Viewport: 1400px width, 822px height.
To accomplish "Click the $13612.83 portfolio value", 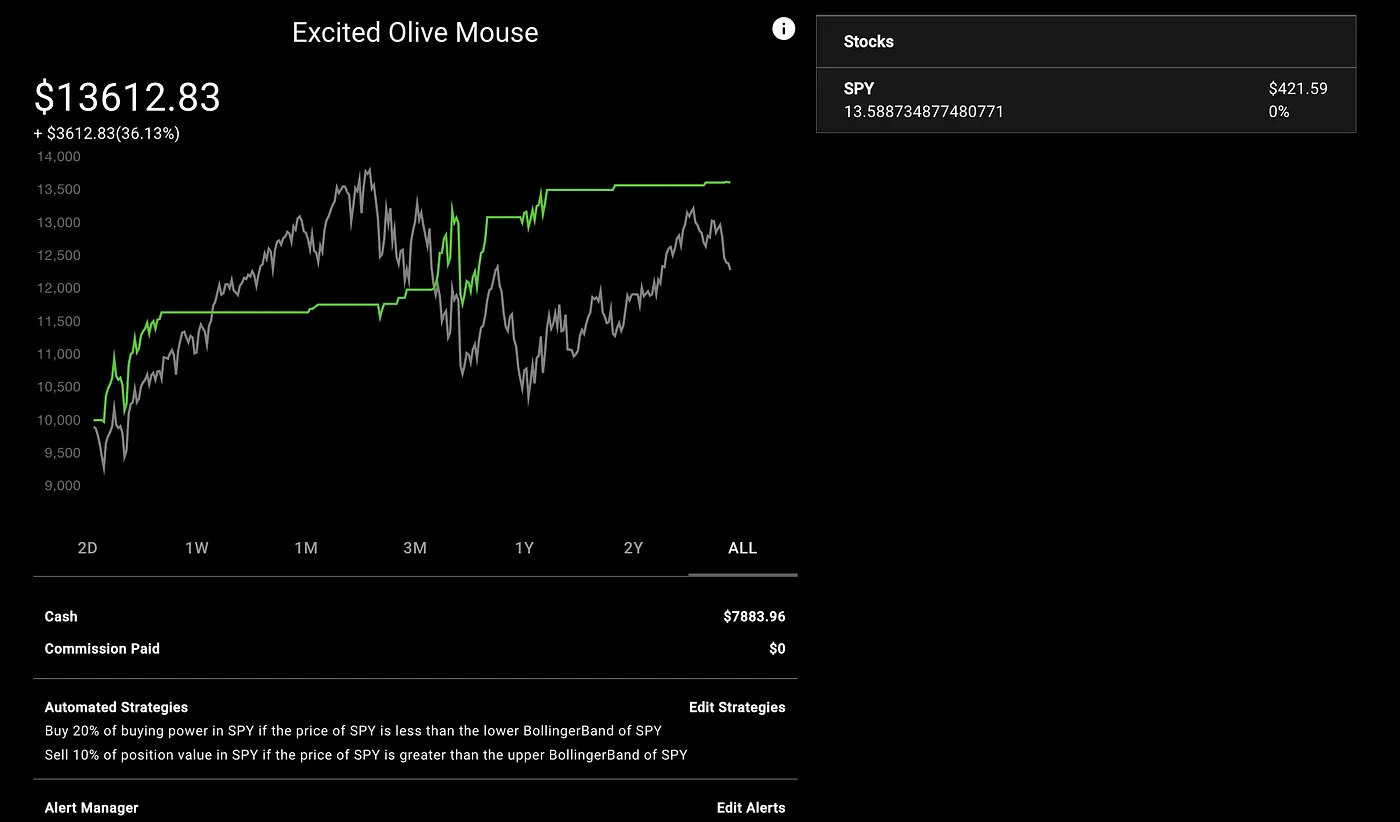I will coord(127,98).
